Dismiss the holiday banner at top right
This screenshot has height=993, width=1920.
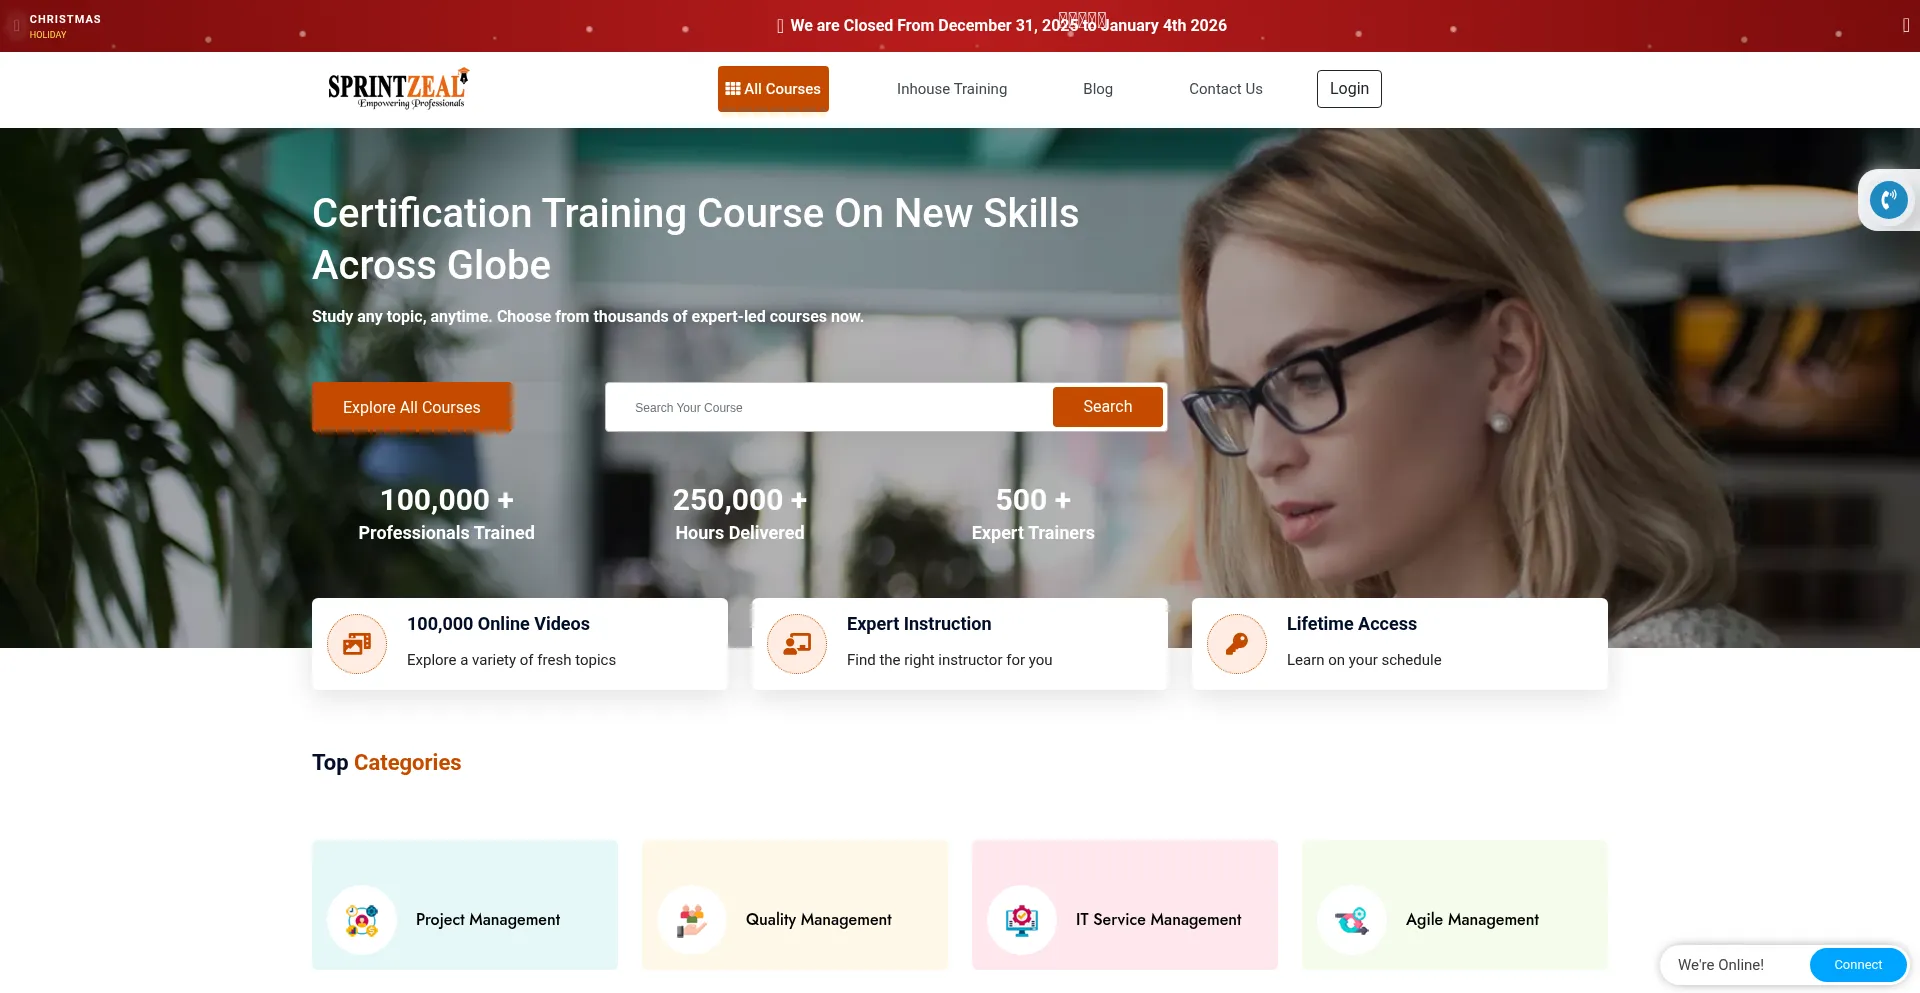(1905, 26)
